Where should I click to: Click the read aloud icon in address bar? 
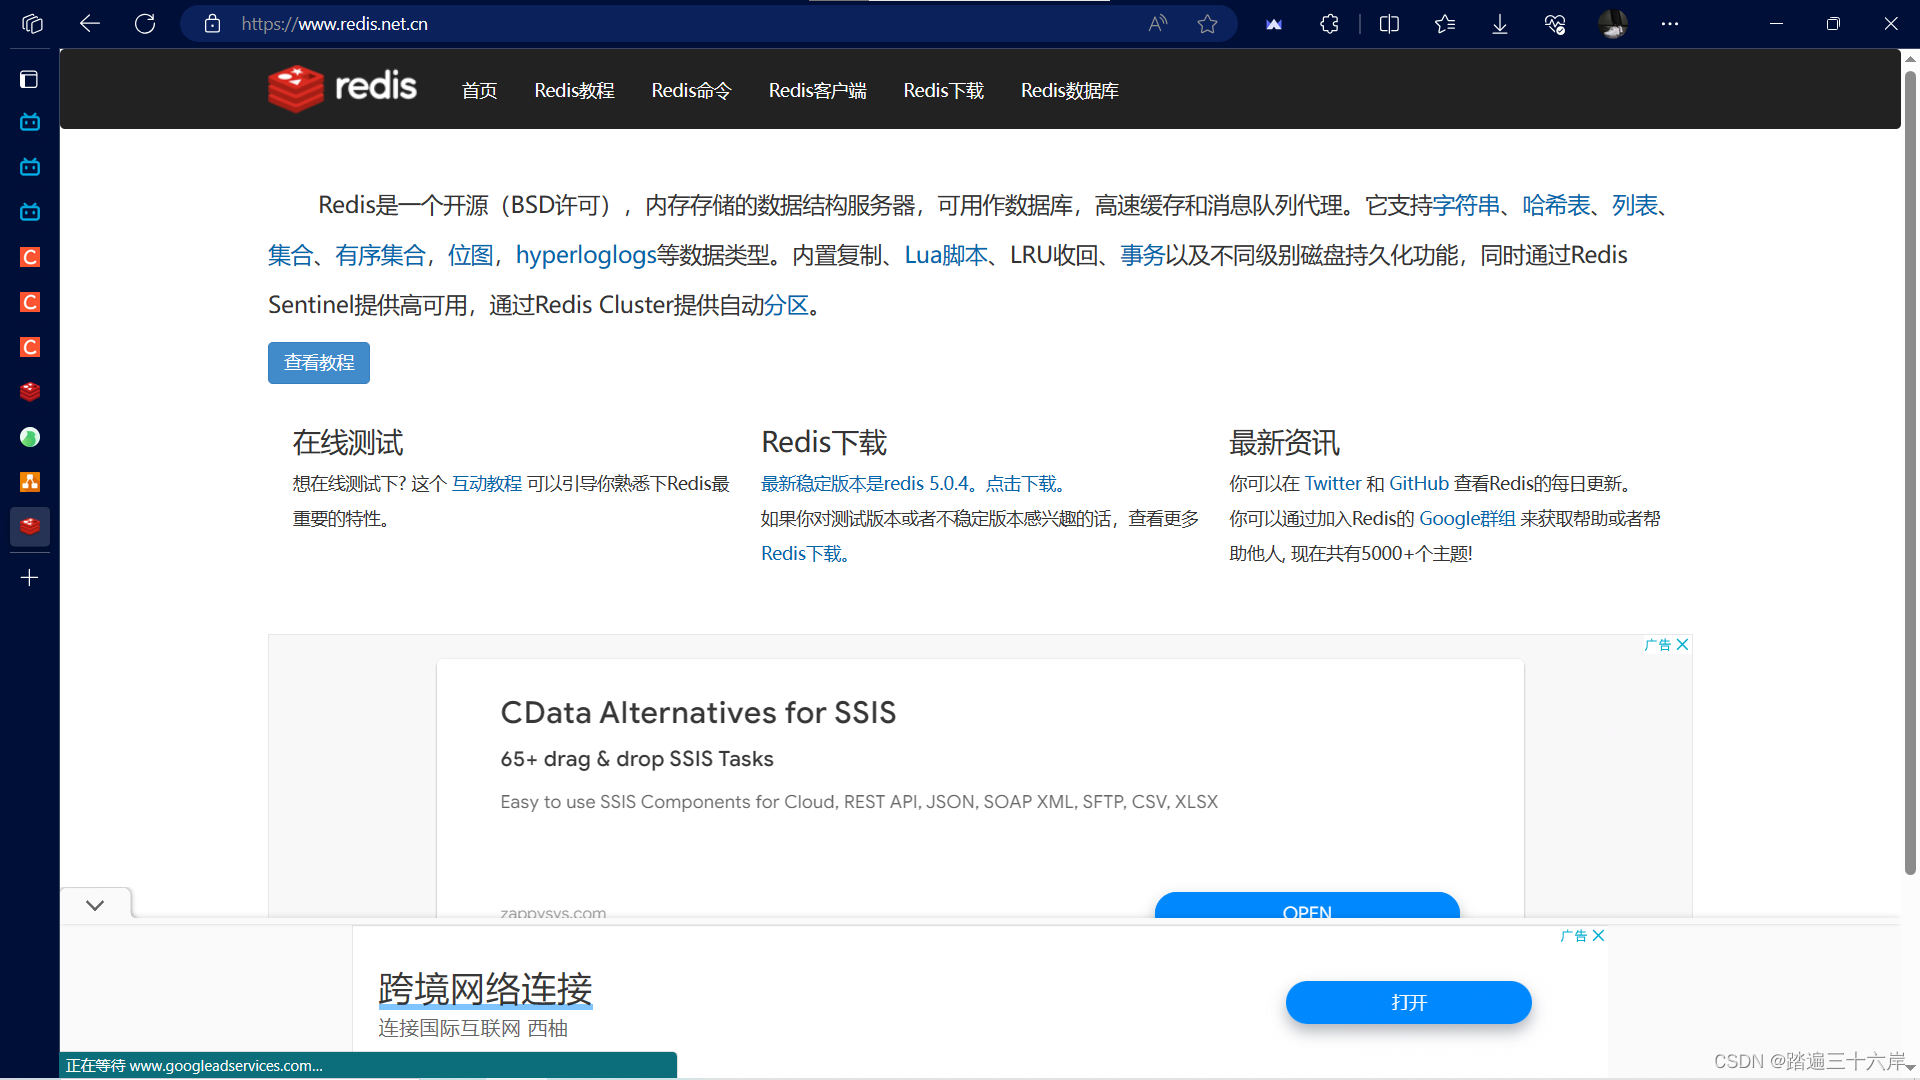tap(1158, 24)
